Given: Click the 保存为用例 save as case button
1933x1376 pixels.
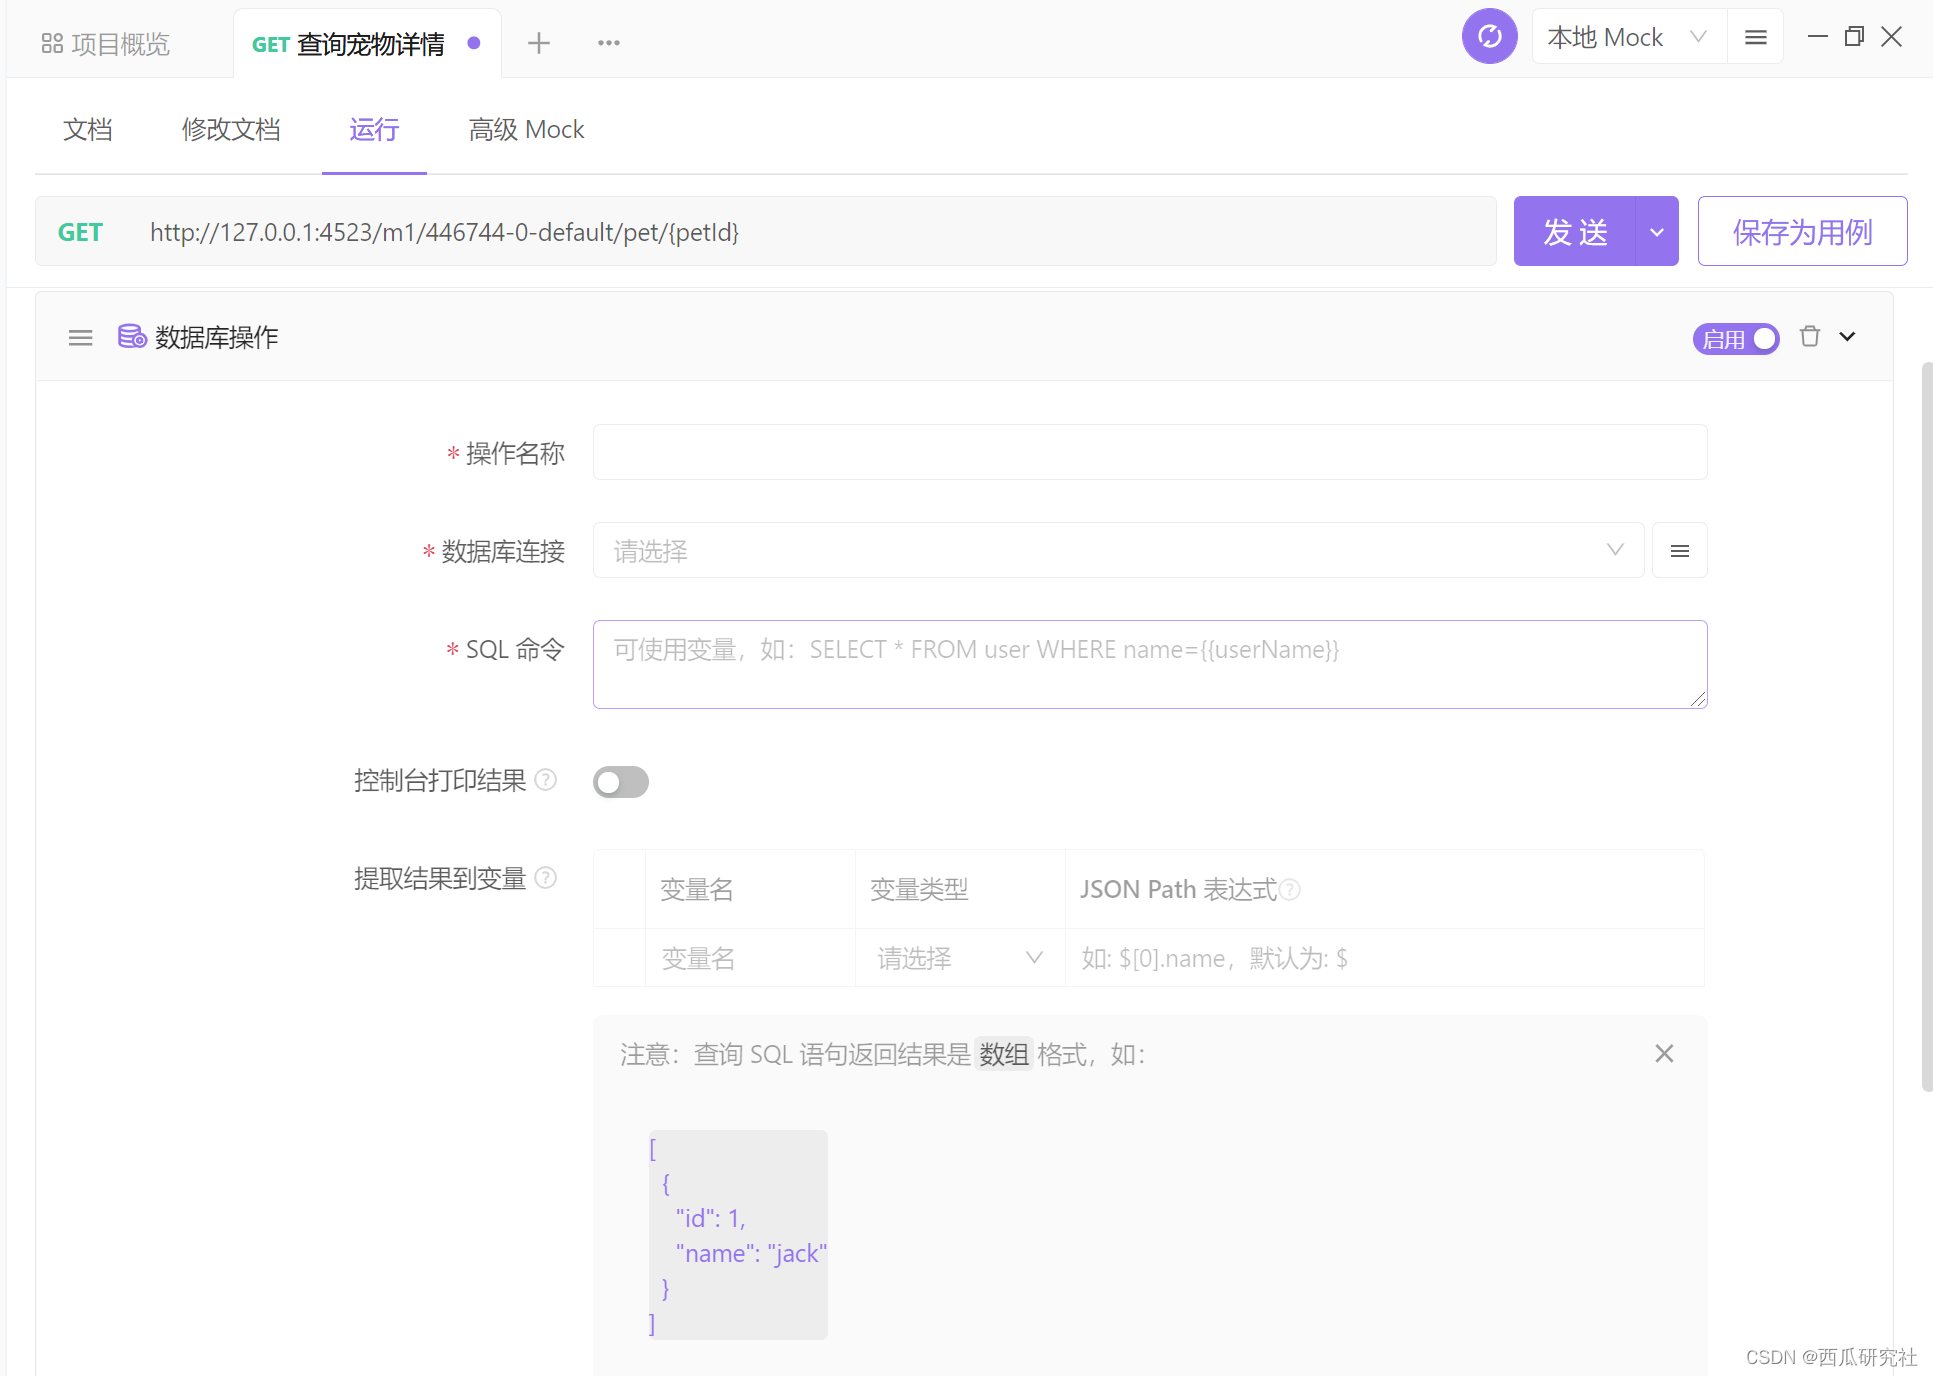Looking at the screenshot, I should click(x=1802, y=232).
